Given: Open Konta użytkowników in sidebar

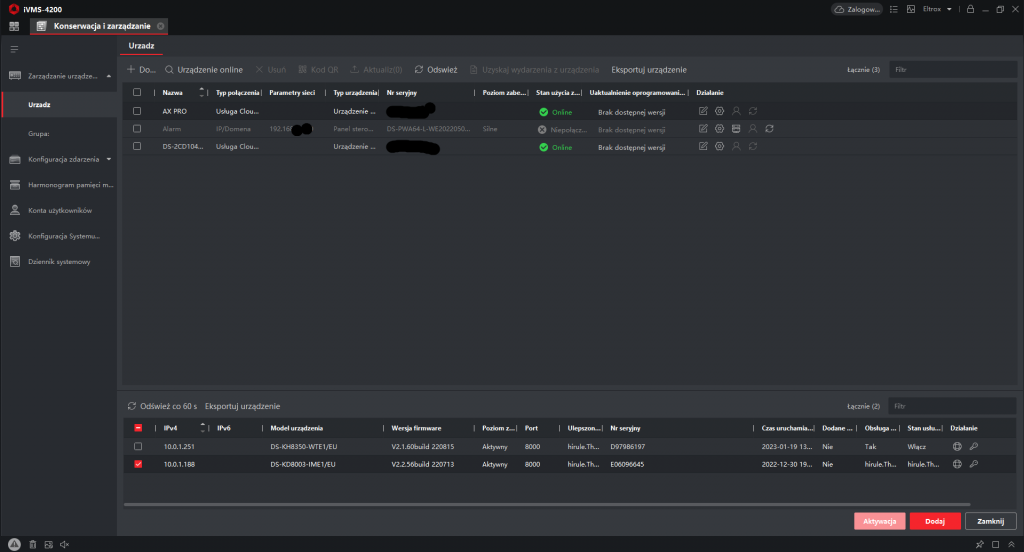Looking at the screenshot, I should [60, 210].
